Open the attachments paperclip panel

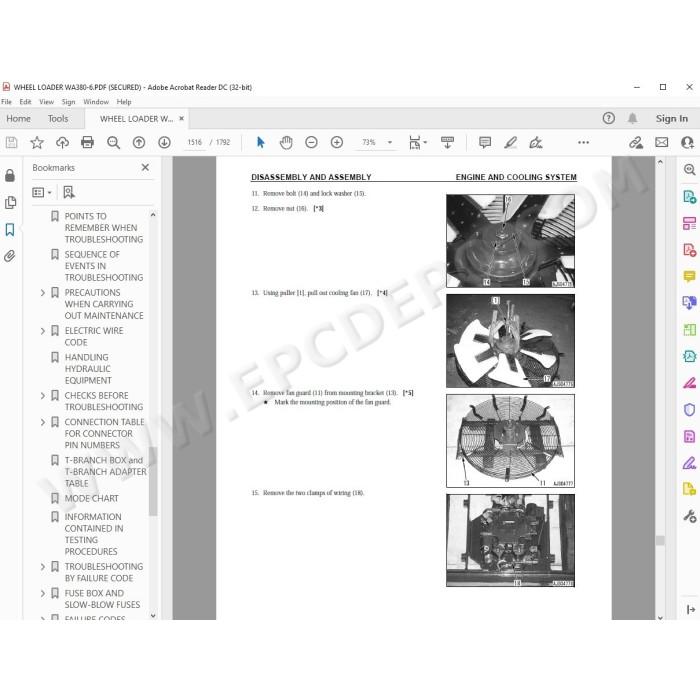(x=9, y=256)
